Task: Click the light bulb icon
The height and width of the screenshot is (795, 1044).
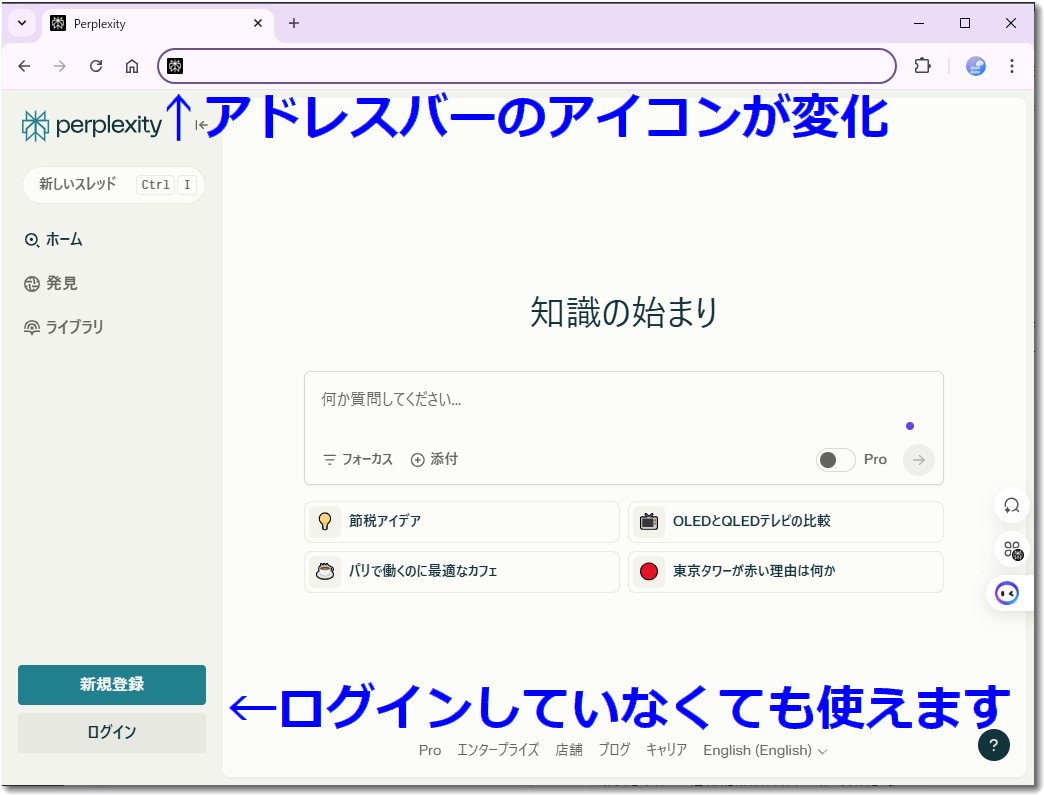Action: pos(325,521)
